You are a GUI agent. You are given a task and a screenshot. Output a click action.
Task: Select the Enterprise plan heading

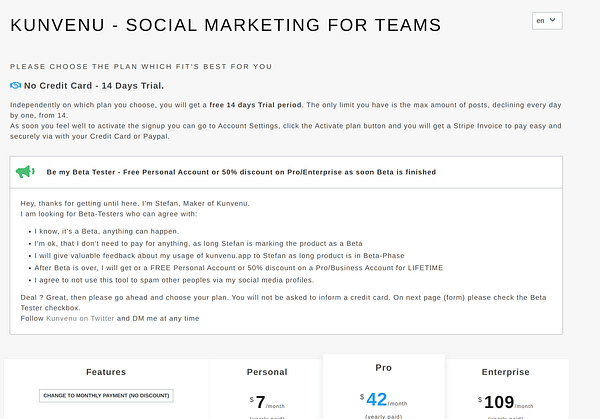[505, 372]
